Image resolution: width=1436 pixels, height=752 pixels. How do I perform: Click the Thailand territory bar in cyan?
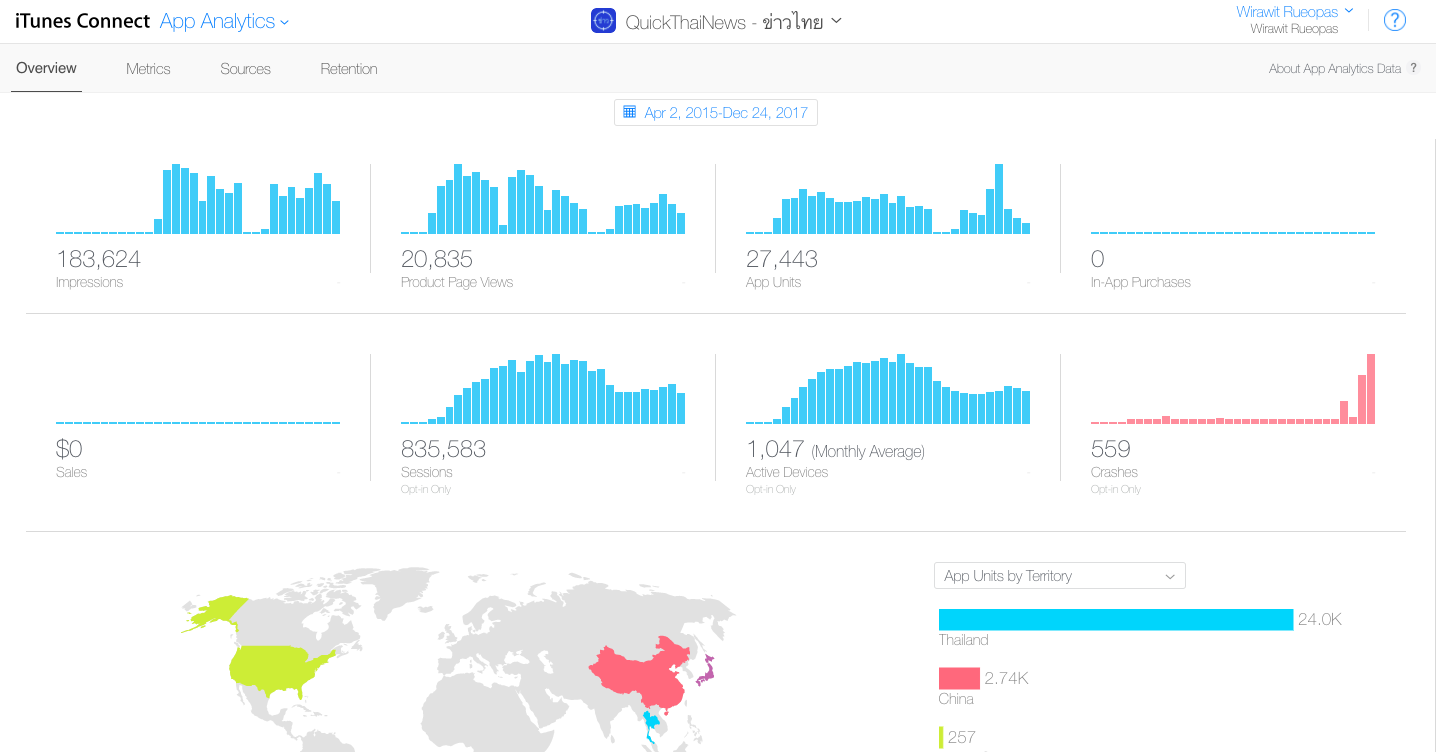(1116, 619)
